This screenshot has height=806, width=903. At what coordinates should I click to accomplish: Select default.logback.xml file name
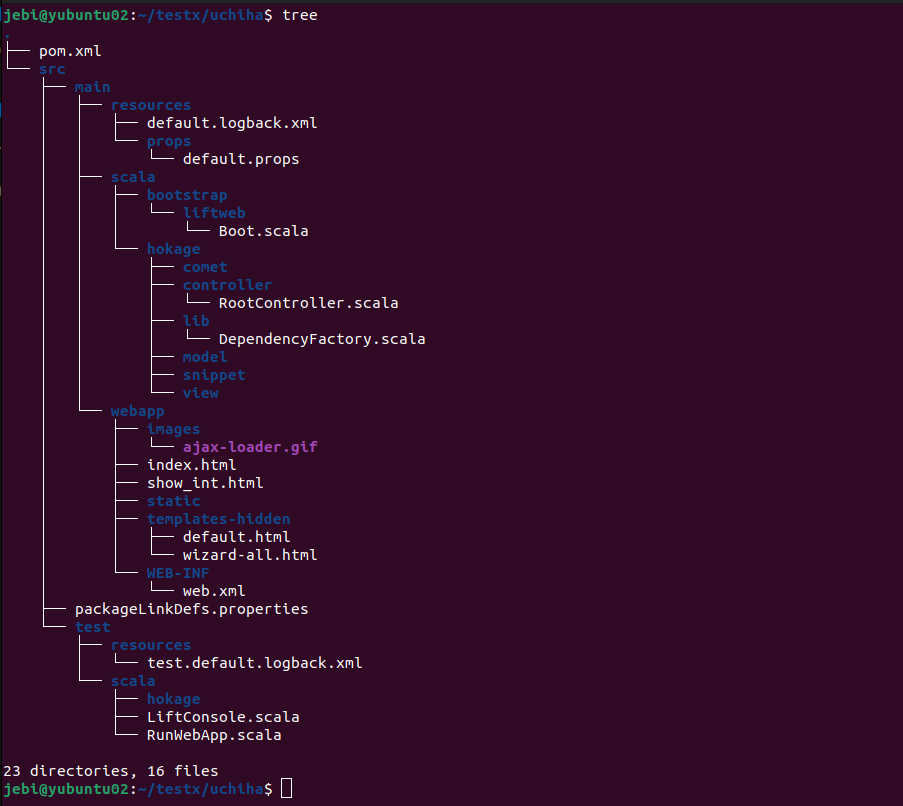[232, 123]
